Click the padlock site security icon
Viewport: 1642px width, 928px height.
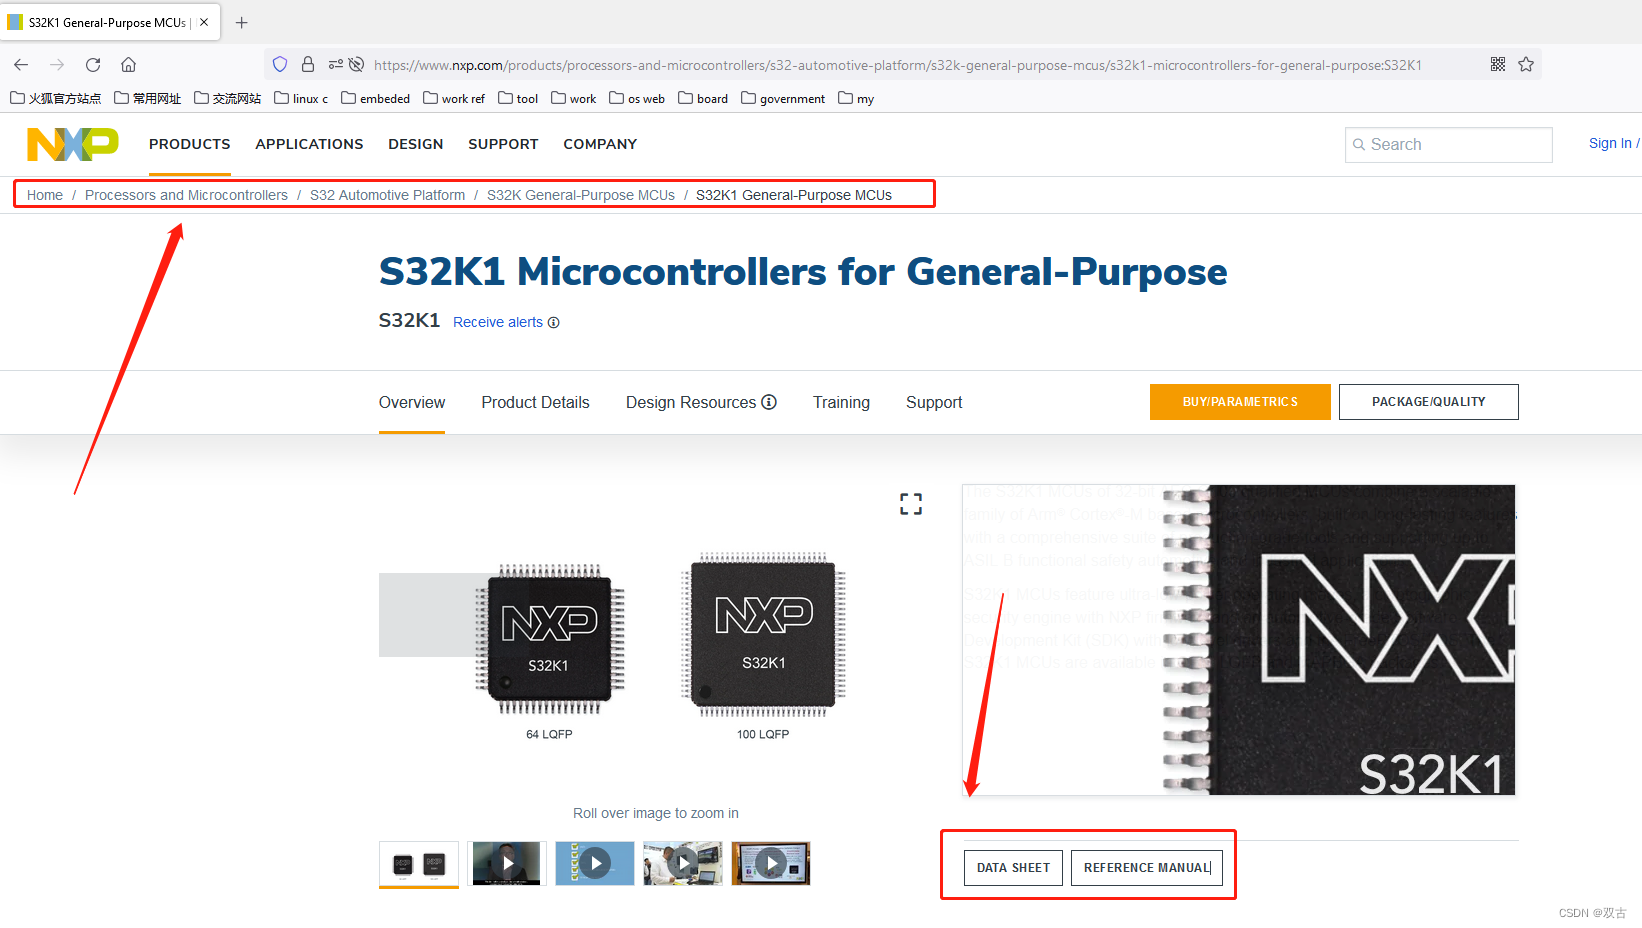point(308,64)
